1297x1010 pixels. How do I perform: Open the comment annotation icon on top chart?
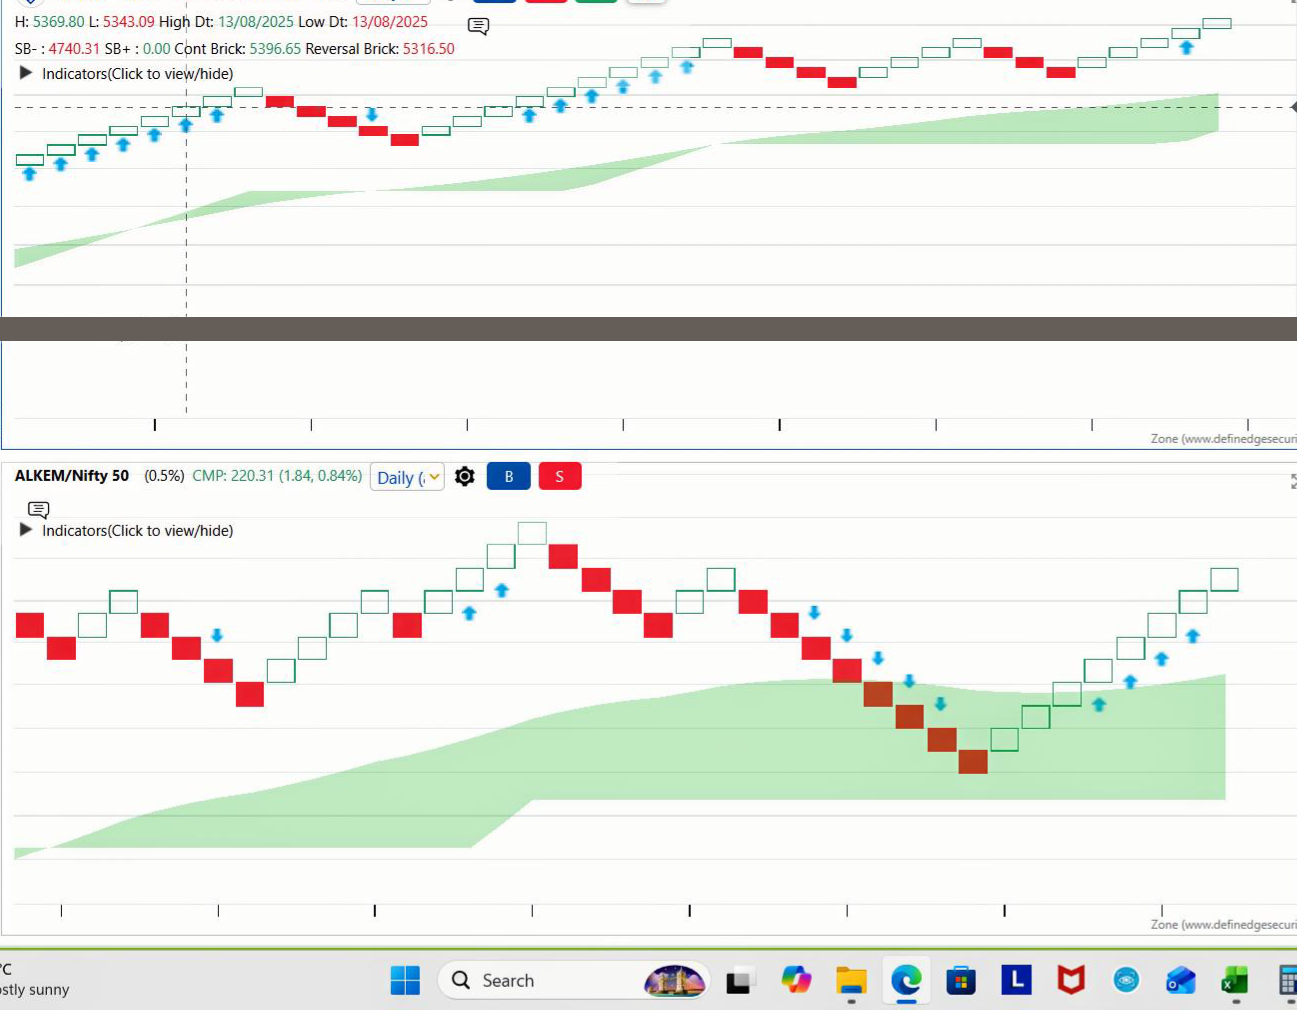pyautogui.click(x=477, y=26)
